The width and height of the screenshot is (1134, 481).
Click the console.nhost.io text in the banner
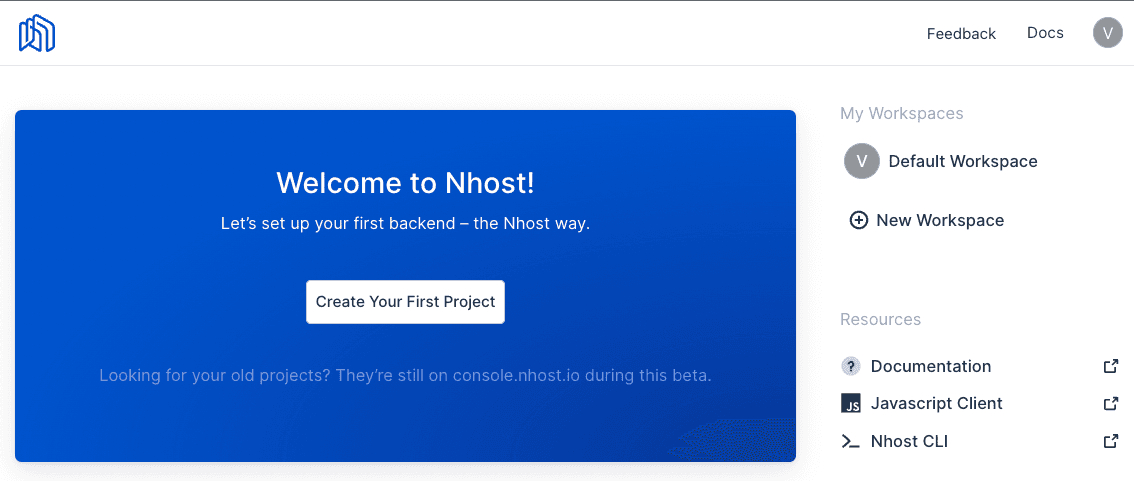tap(516, 376)
